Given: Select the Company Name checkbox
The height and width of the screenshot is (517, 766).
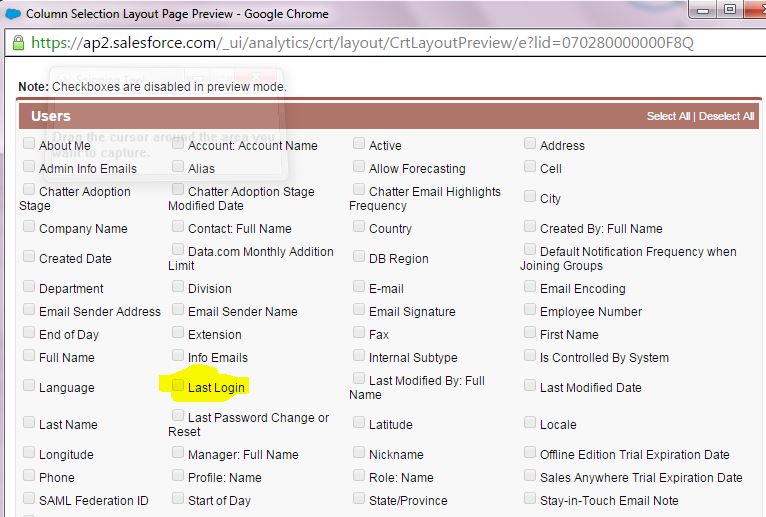Looking at the screenshot, I should point(29,226).
